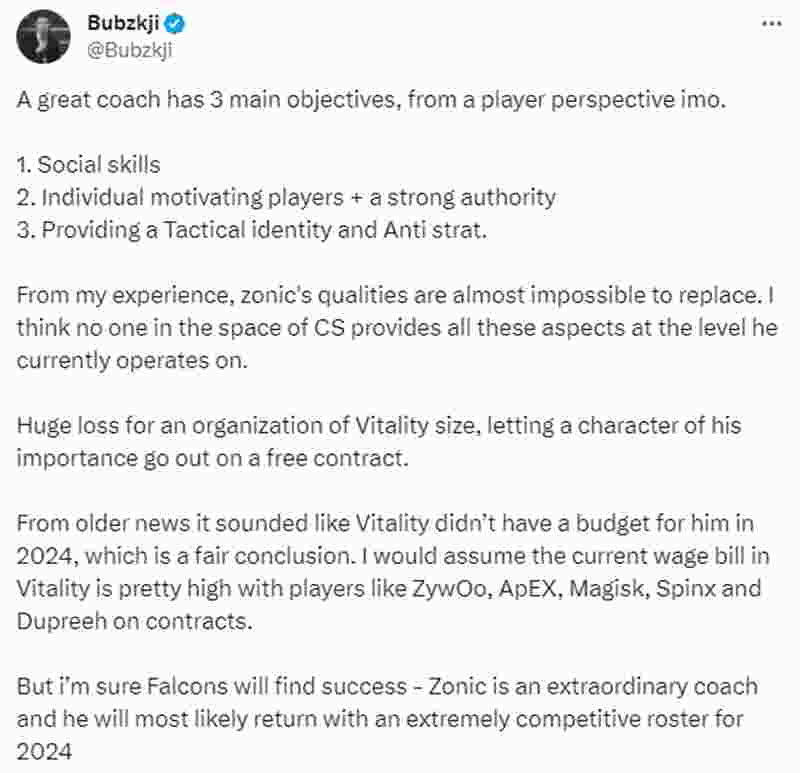Click 'importance go out on a free contract'
800x773 pixels.
point(212,458)
